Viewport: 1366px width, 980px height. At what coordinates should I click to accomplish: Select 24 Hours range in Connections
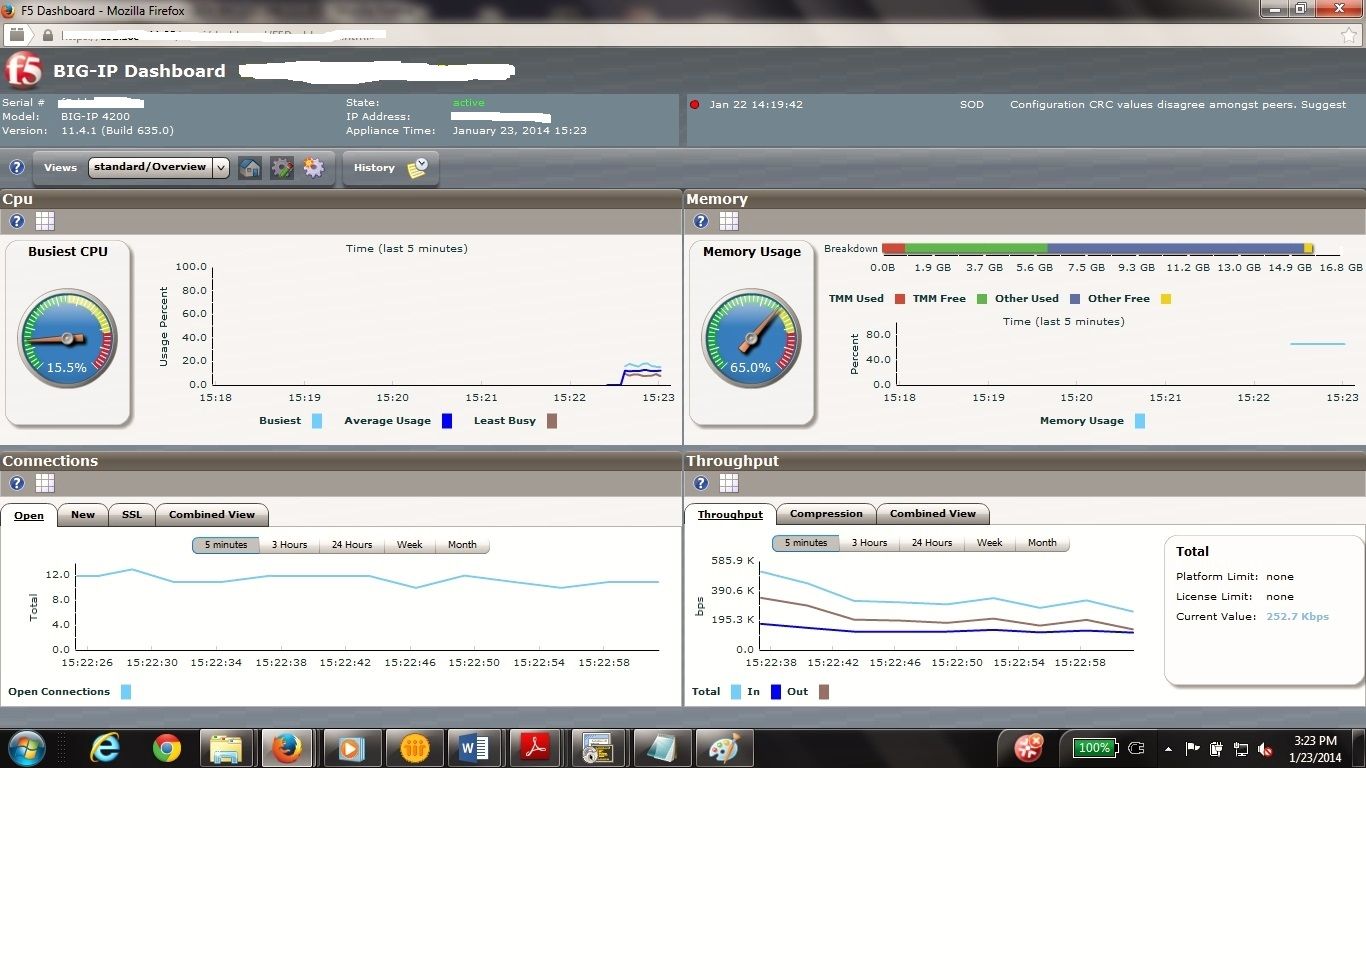352,545
